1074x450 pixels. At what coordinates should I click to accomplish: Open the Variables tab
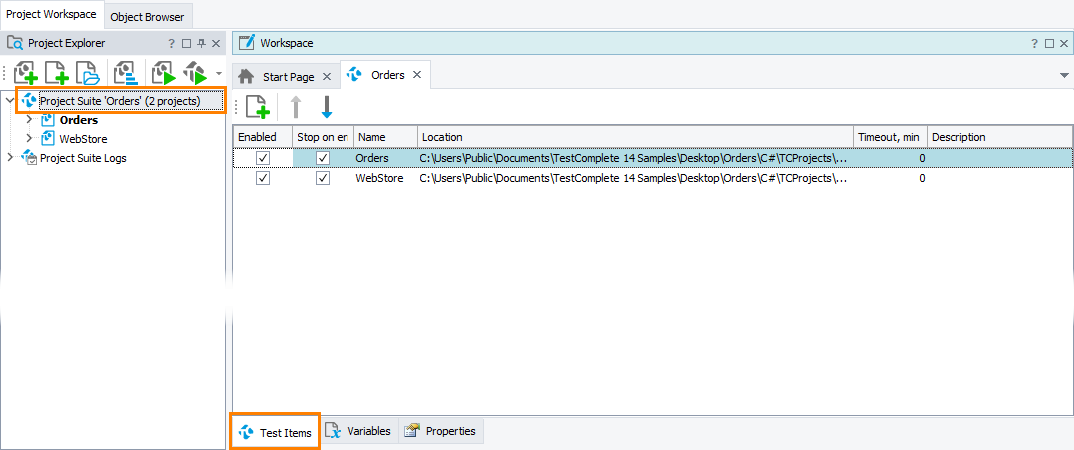pyautogui.click(x=360, y=431)
